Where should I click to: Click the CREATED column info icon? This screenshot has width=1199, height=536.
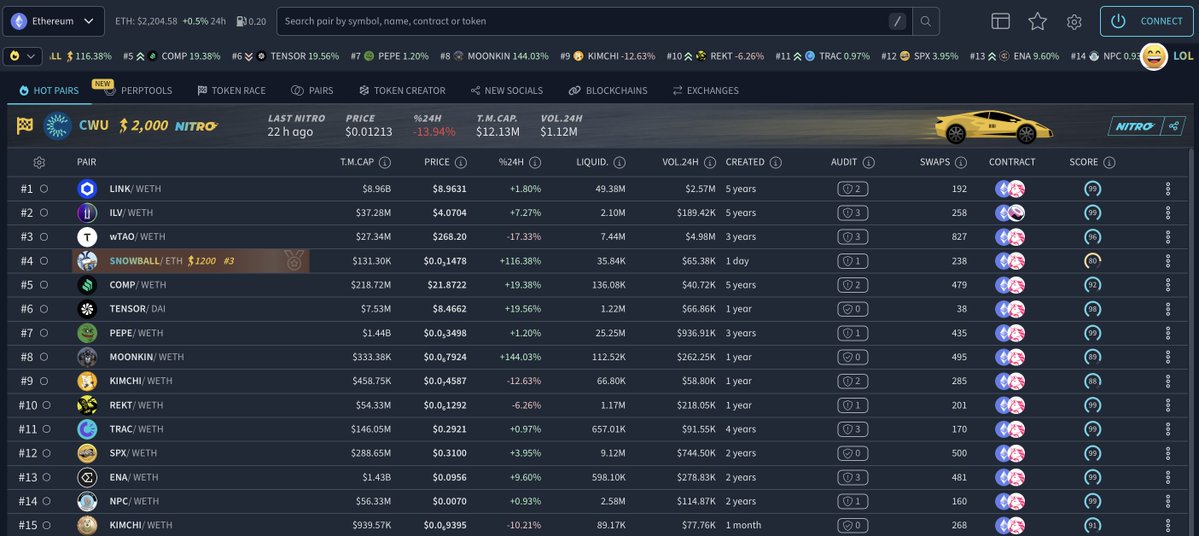(775, 162)
